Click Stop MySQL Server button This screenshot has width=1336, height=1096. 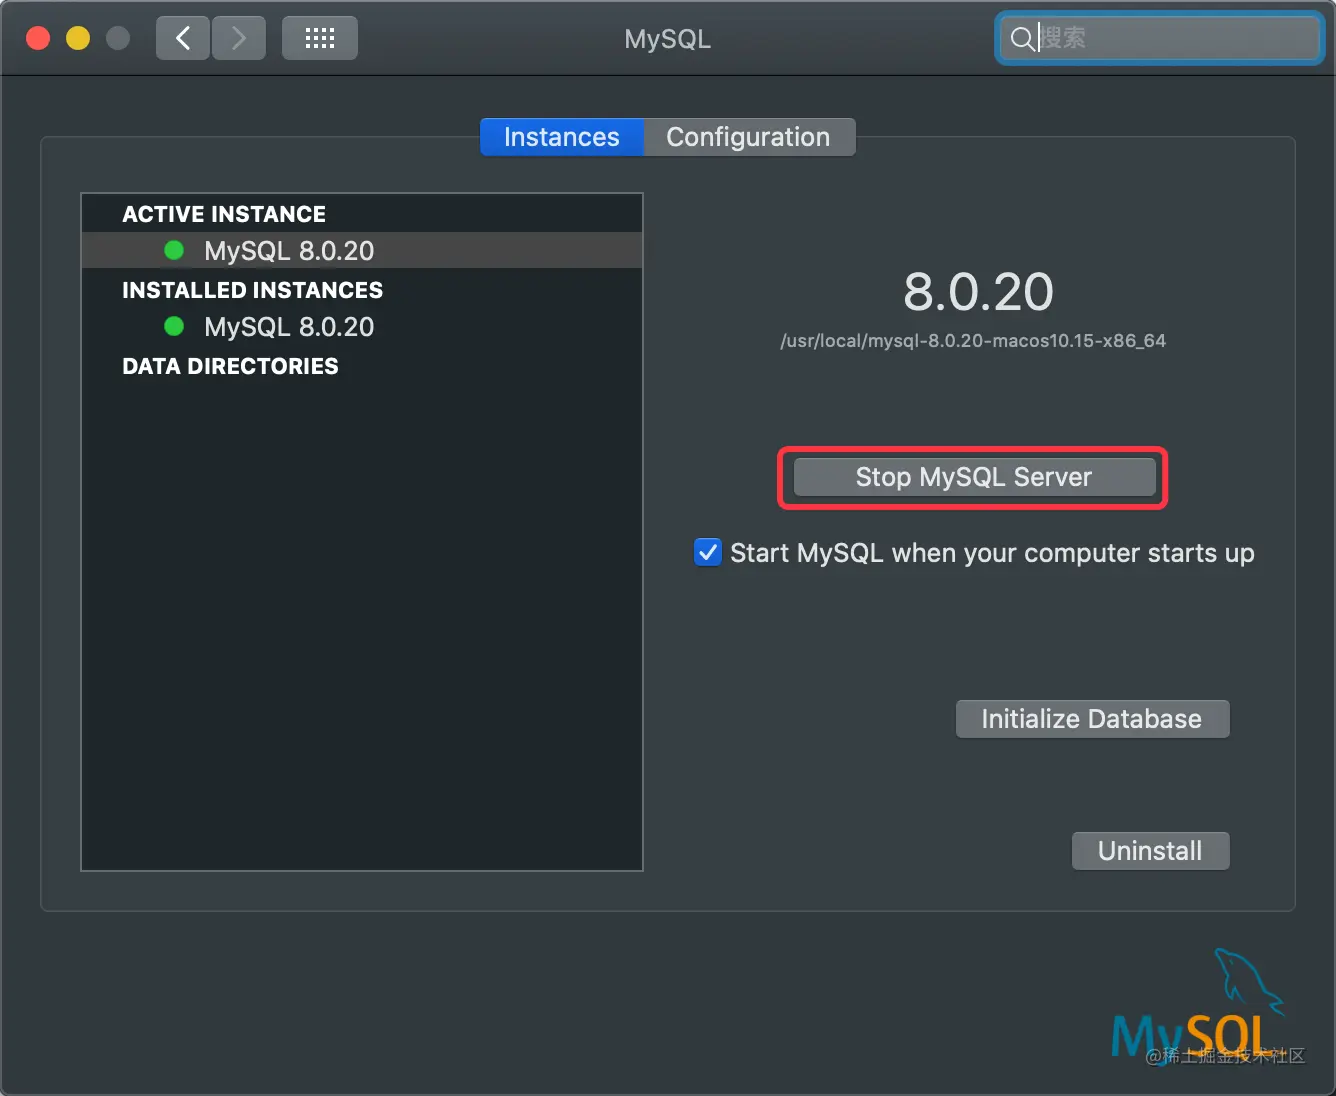[974, 477]
